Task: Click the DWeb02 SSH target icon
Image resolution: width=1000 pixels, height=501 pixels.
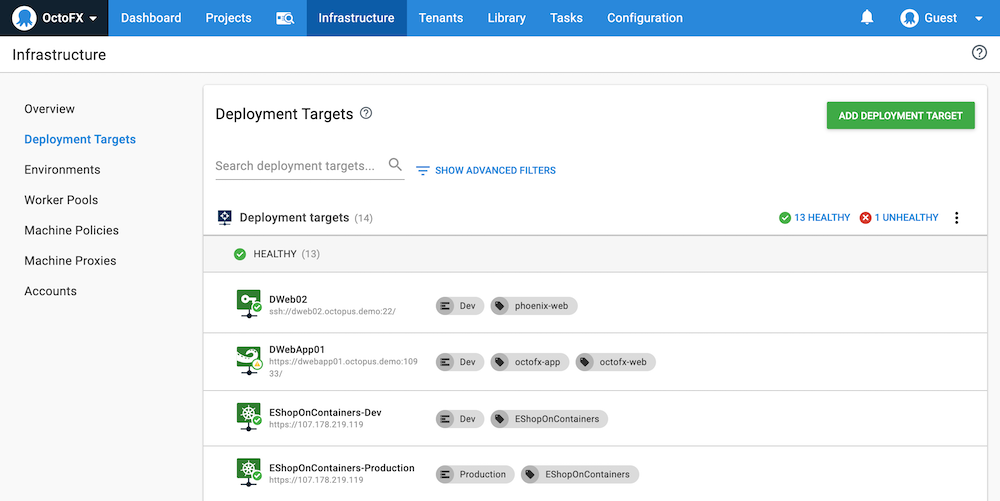Action: click(248, 305)
